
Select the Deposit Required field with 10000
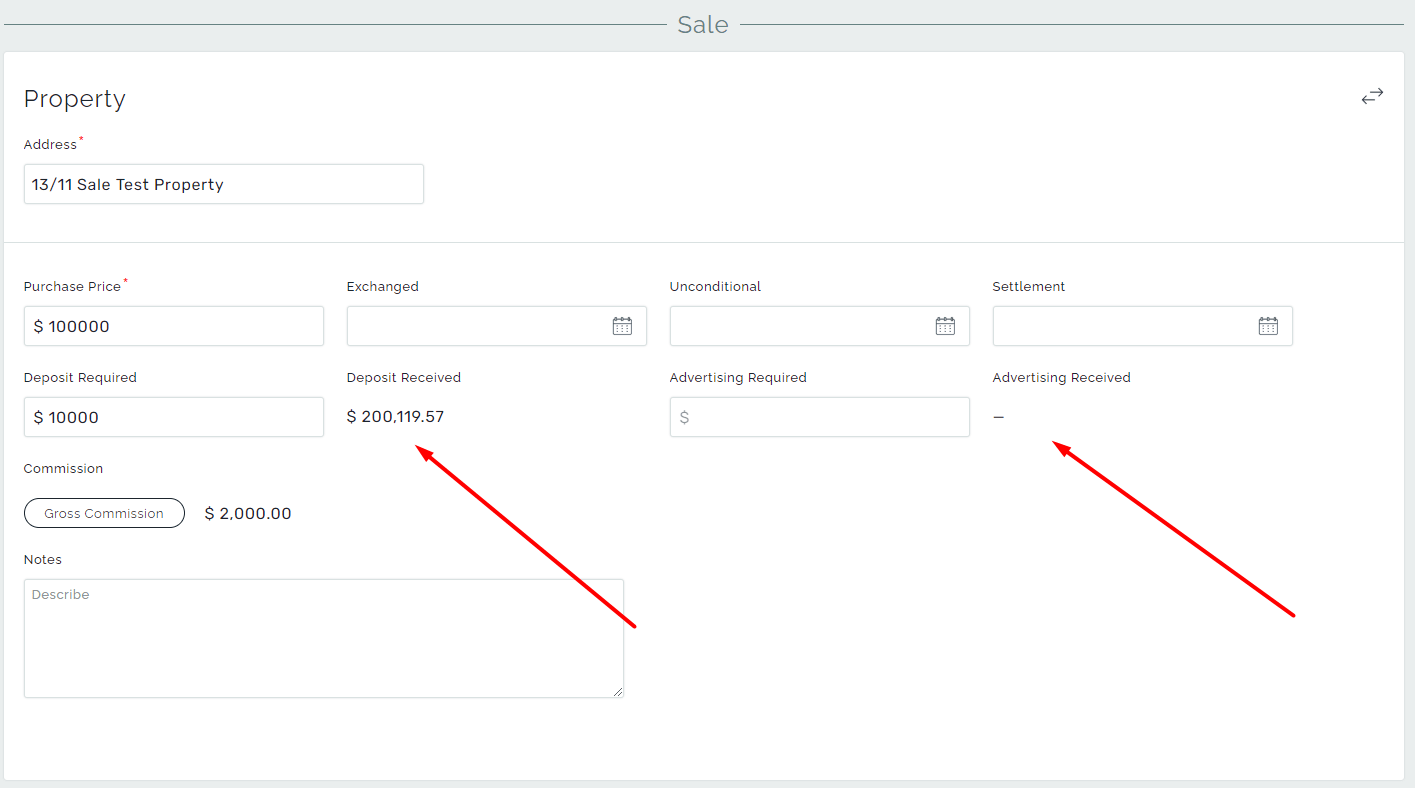pyautogui.click(x=173, y=416)
